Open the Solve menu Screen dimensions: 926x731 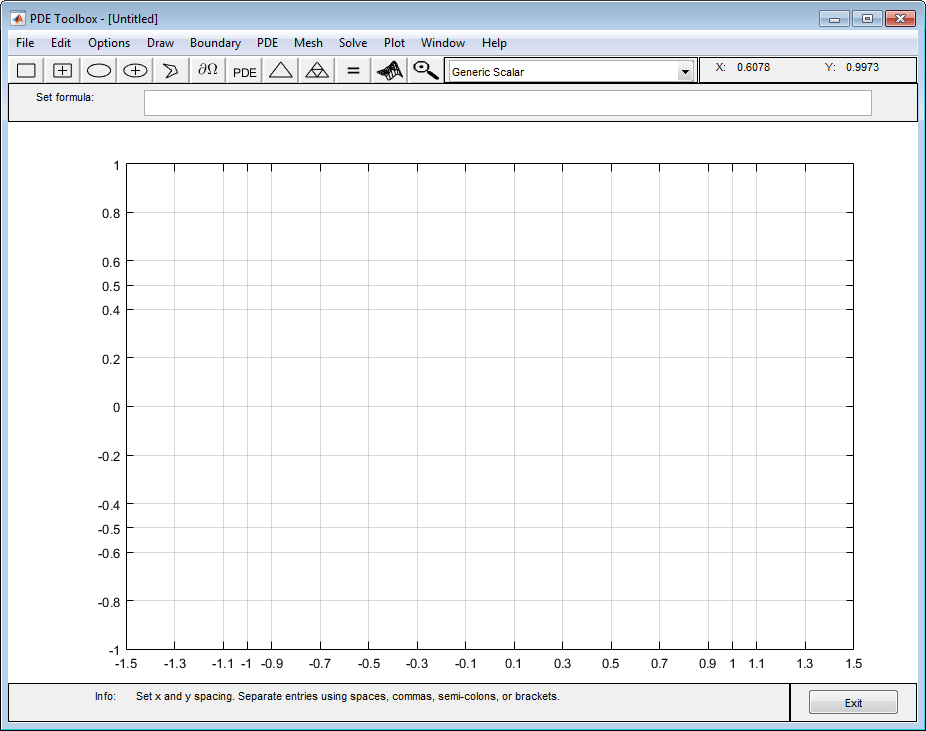click(353, 43)
